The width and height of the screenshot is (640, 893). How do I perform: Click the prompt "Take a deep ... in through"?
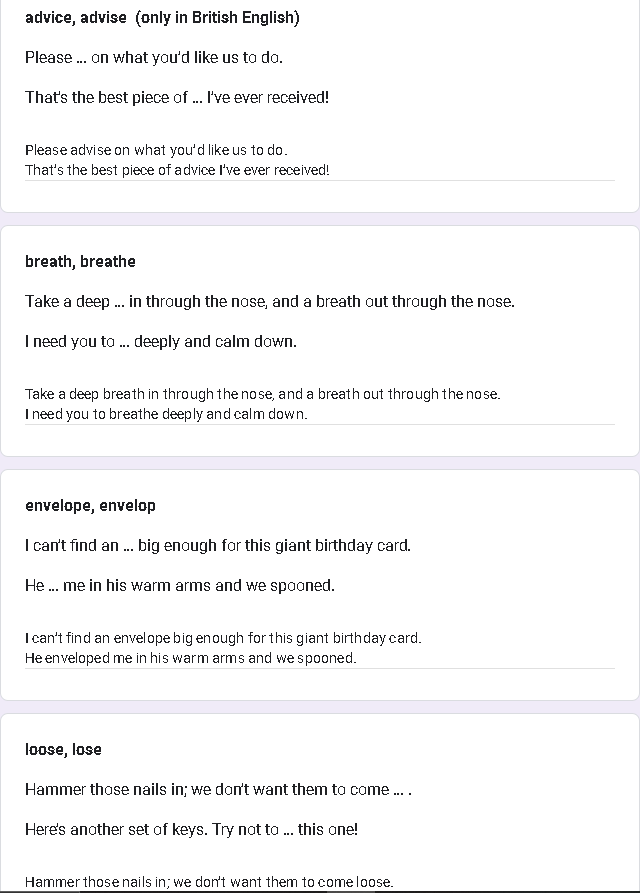[x=270, y=302]
